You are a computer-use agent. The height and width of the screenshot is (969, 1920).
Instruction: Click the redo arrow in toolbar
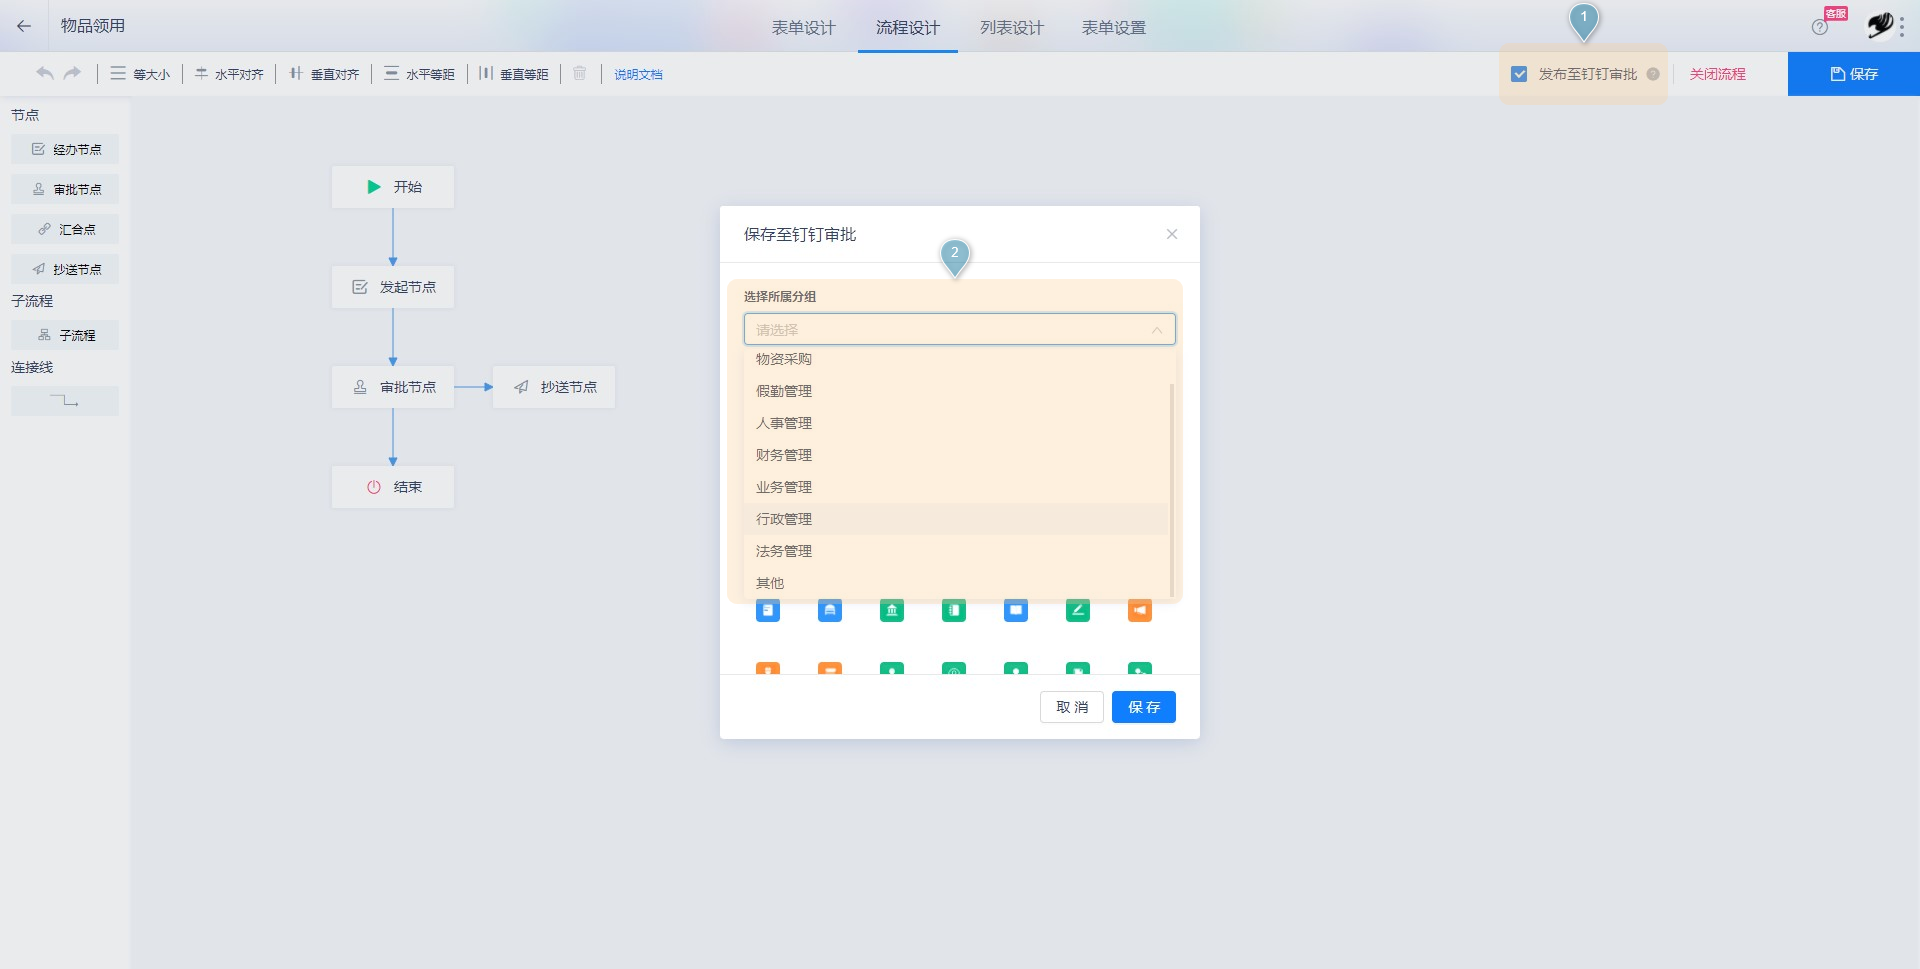coord(72,73)
